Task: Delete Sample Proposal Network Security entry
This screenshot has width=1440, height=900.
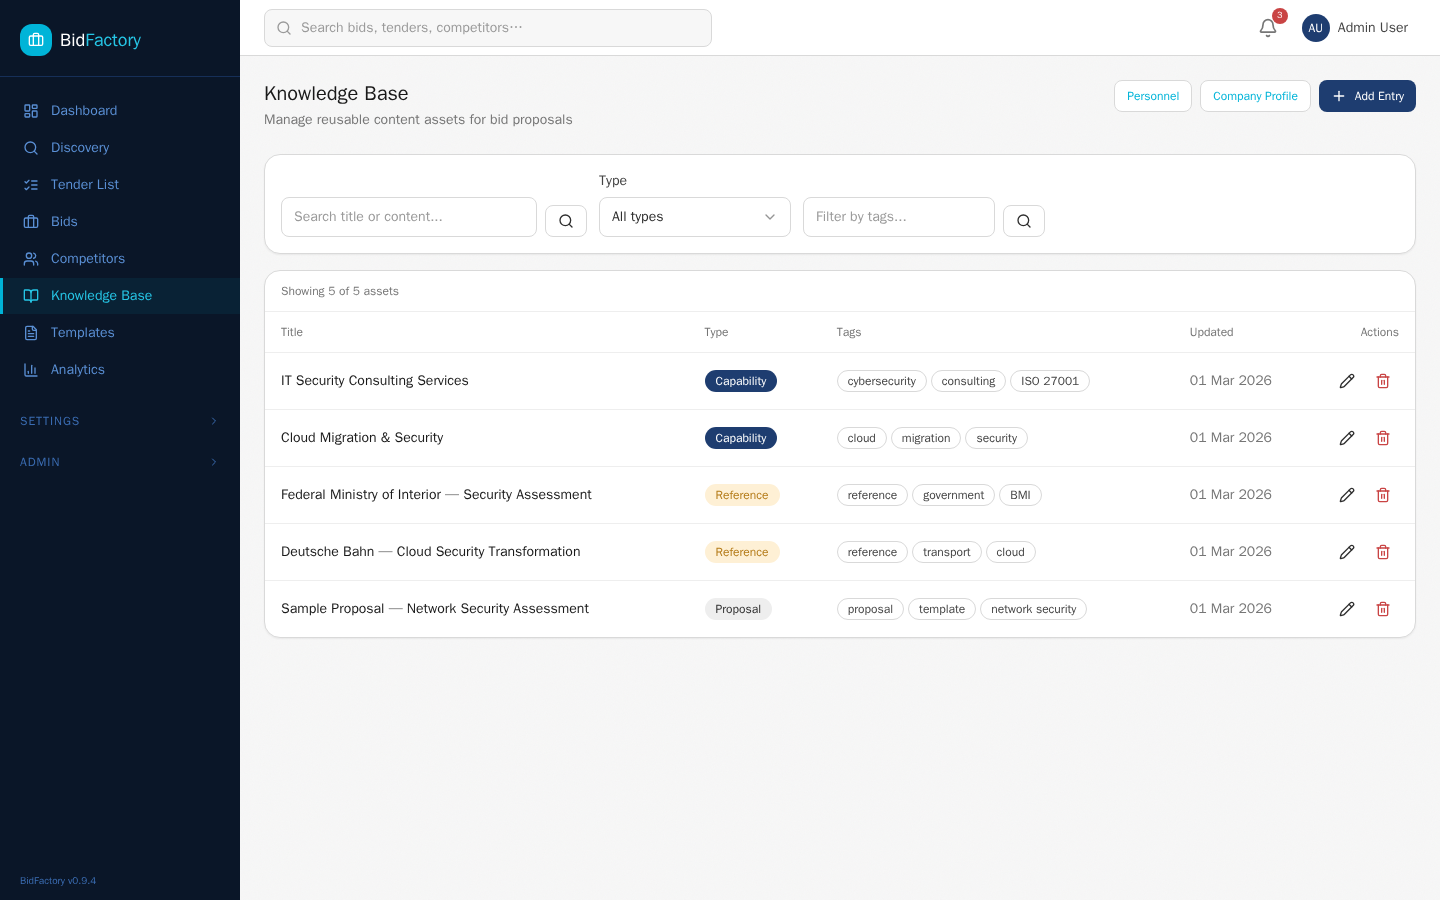Action: (1383, 609)
